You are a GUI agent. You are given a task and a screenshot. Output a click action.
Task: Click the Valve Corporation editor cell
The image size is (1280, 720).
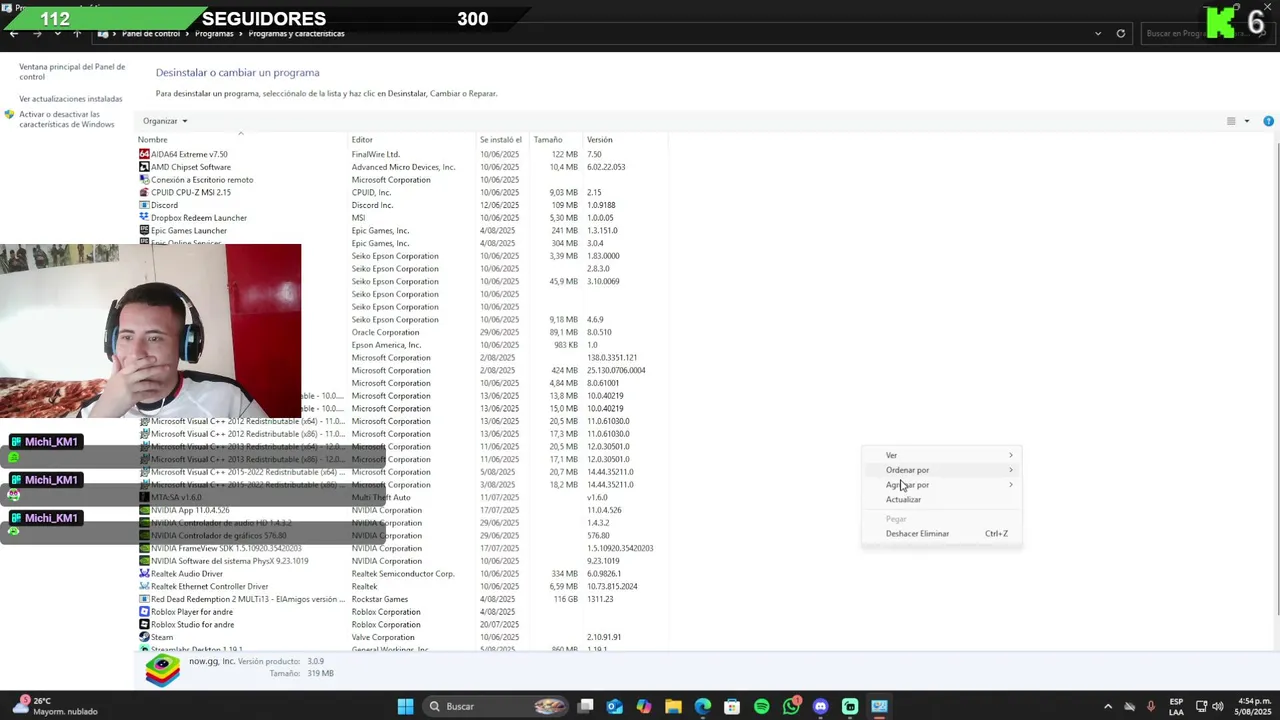[x=383, y=637]
